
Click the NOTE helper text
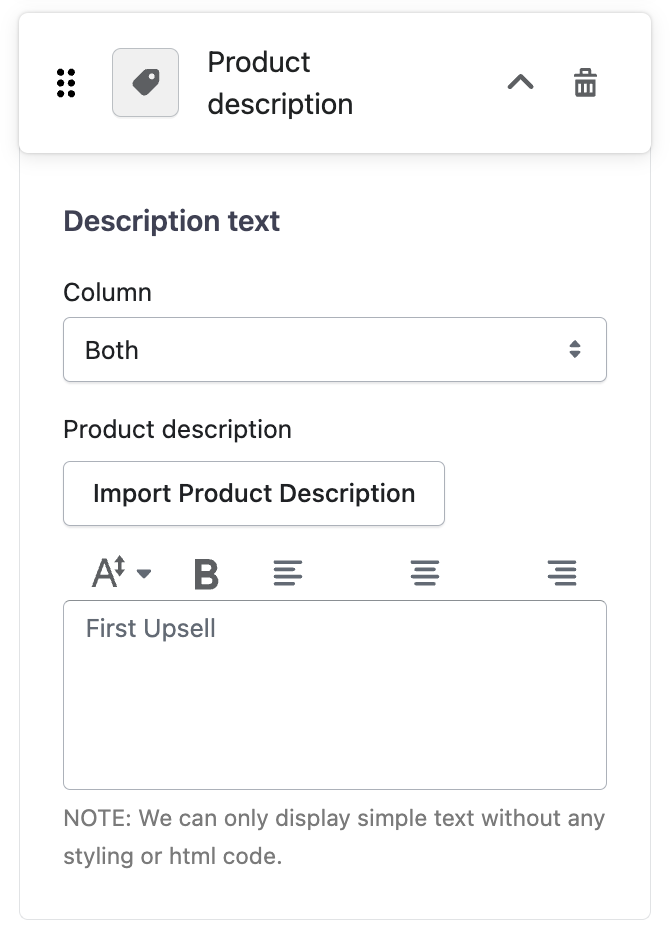(334, 837)
